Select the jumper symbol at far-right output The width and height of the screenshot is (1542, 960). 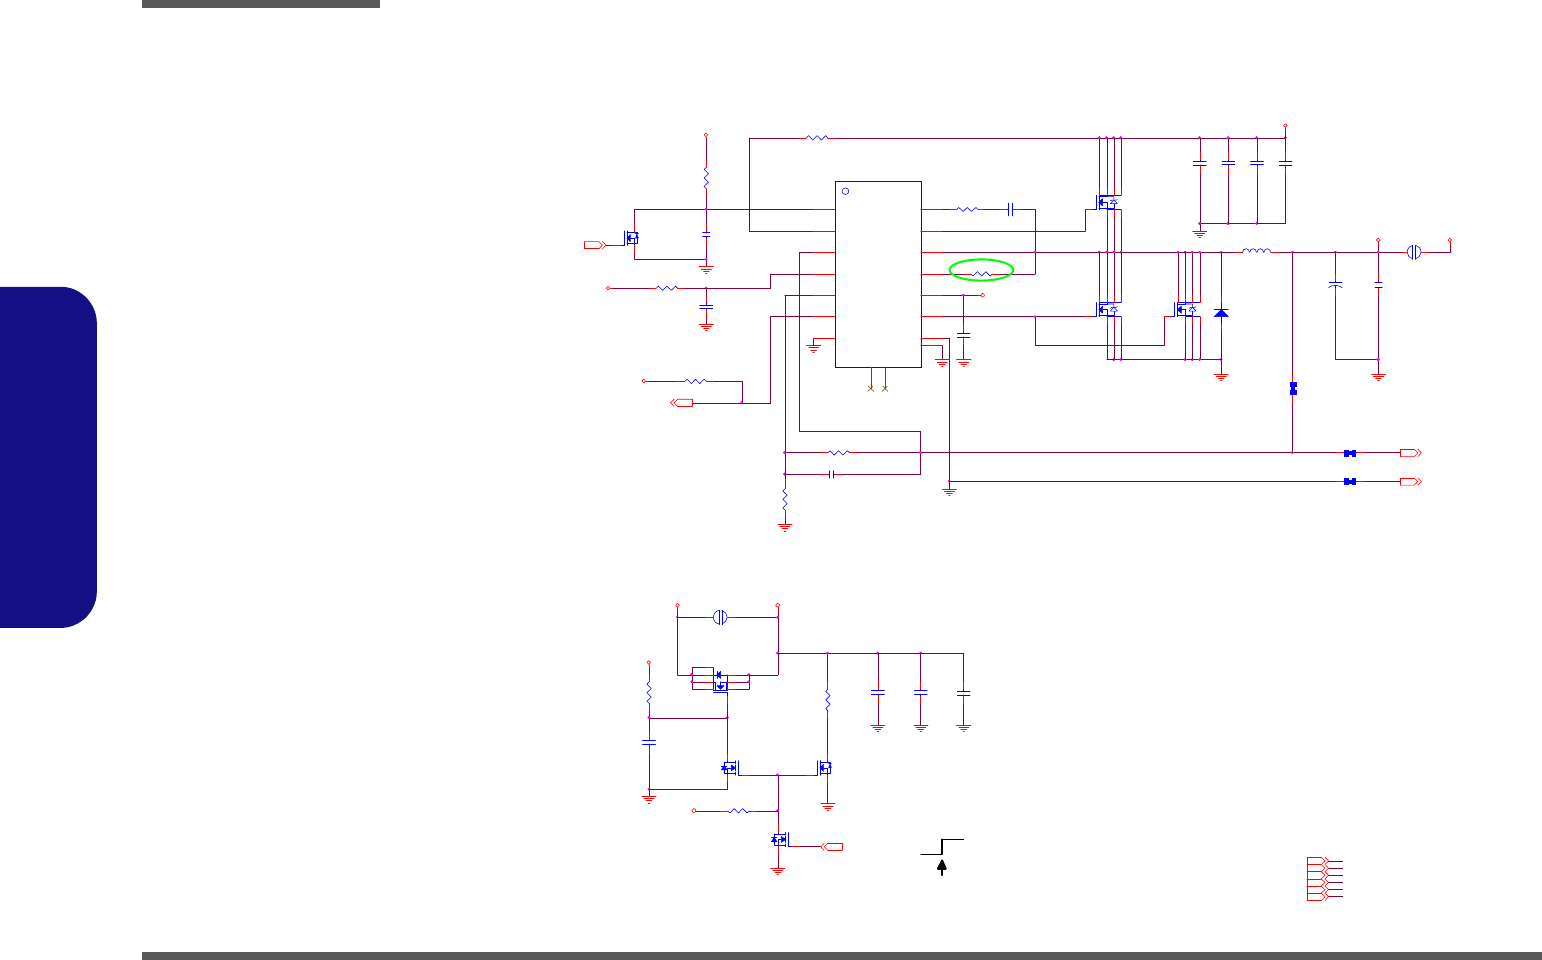pos(1414,252)
